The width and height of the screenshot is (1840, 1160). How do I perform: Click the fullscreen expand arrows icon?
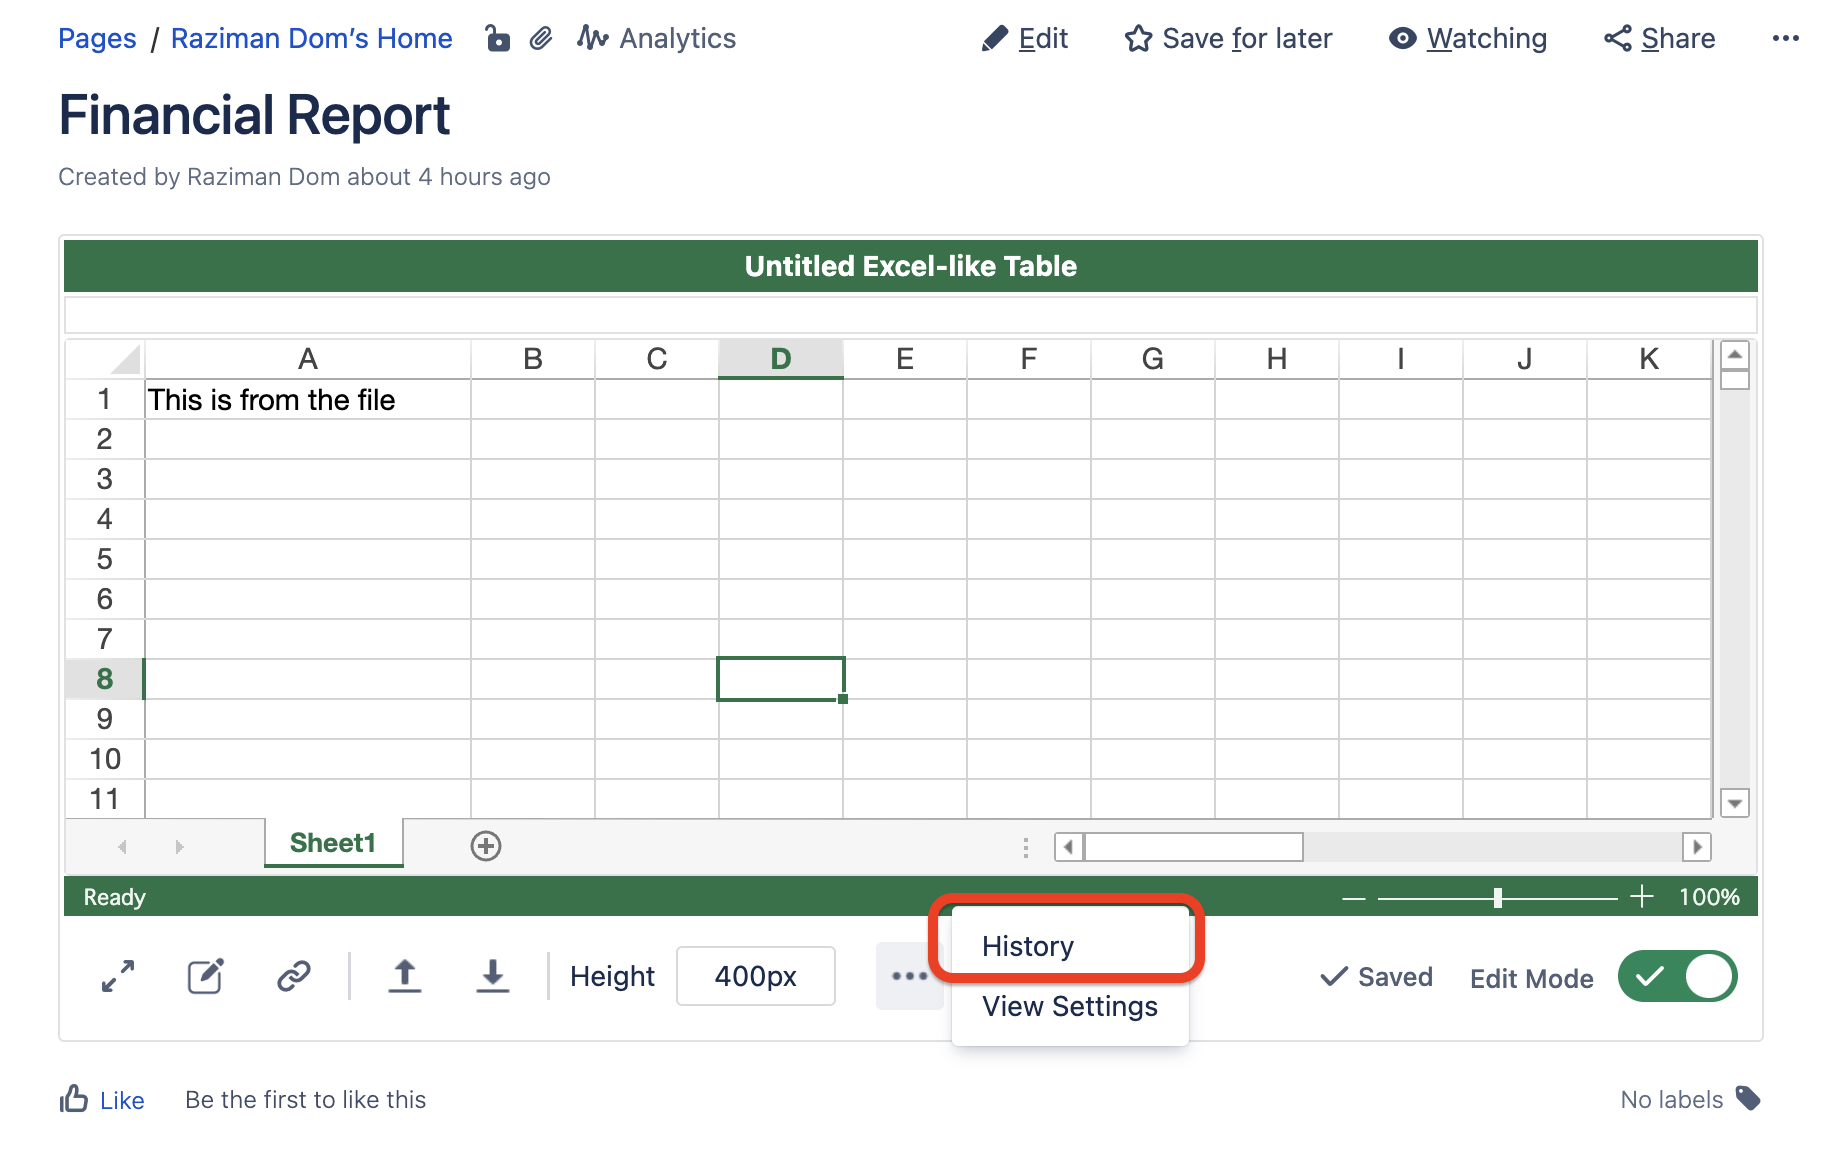(118, 976)
